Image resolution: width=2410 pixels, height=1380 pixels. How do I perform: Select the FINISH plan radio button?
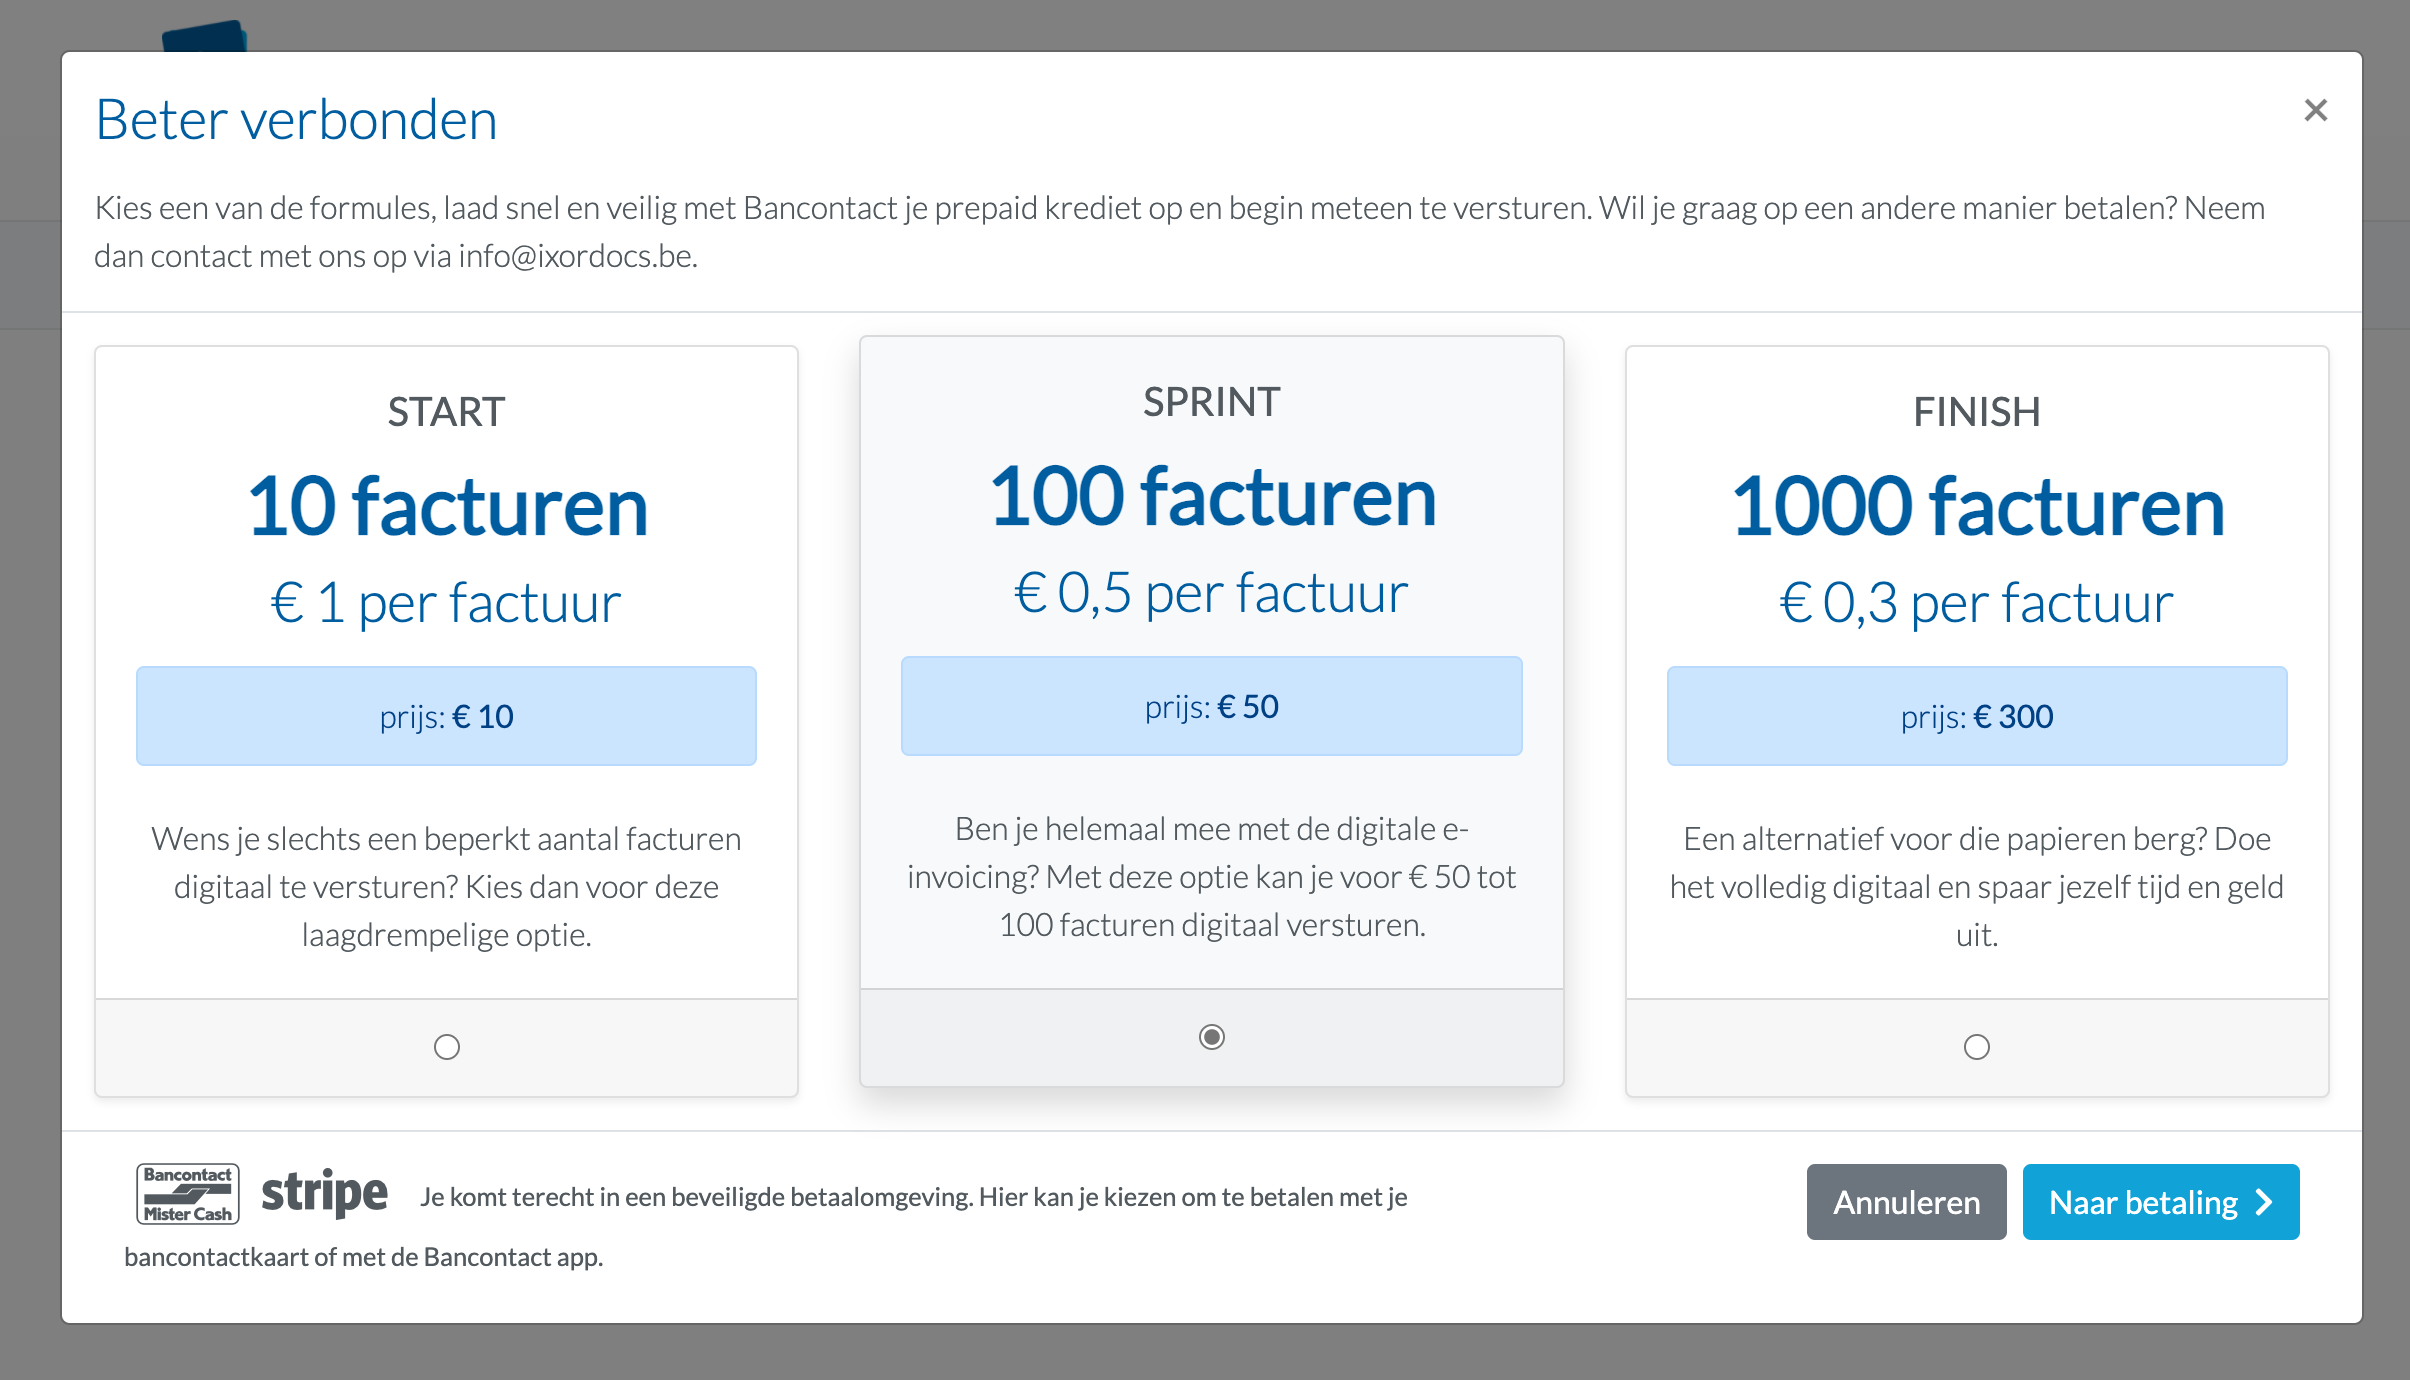coord(1977,1047)
